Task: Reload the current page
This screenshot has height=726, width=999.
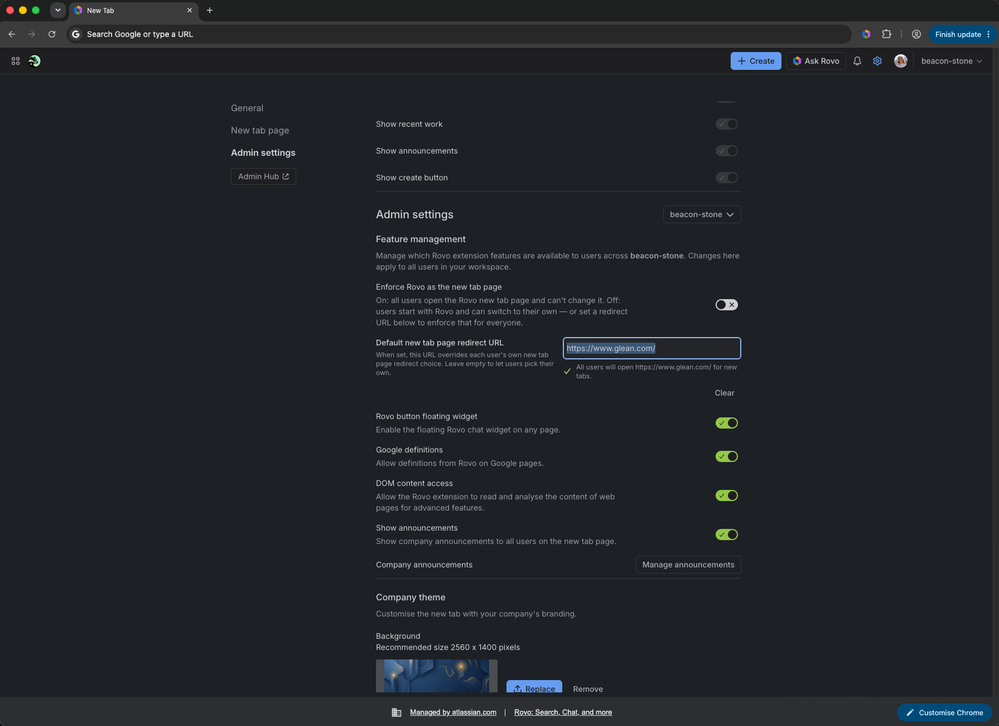Action: click(x=52, y=34)
